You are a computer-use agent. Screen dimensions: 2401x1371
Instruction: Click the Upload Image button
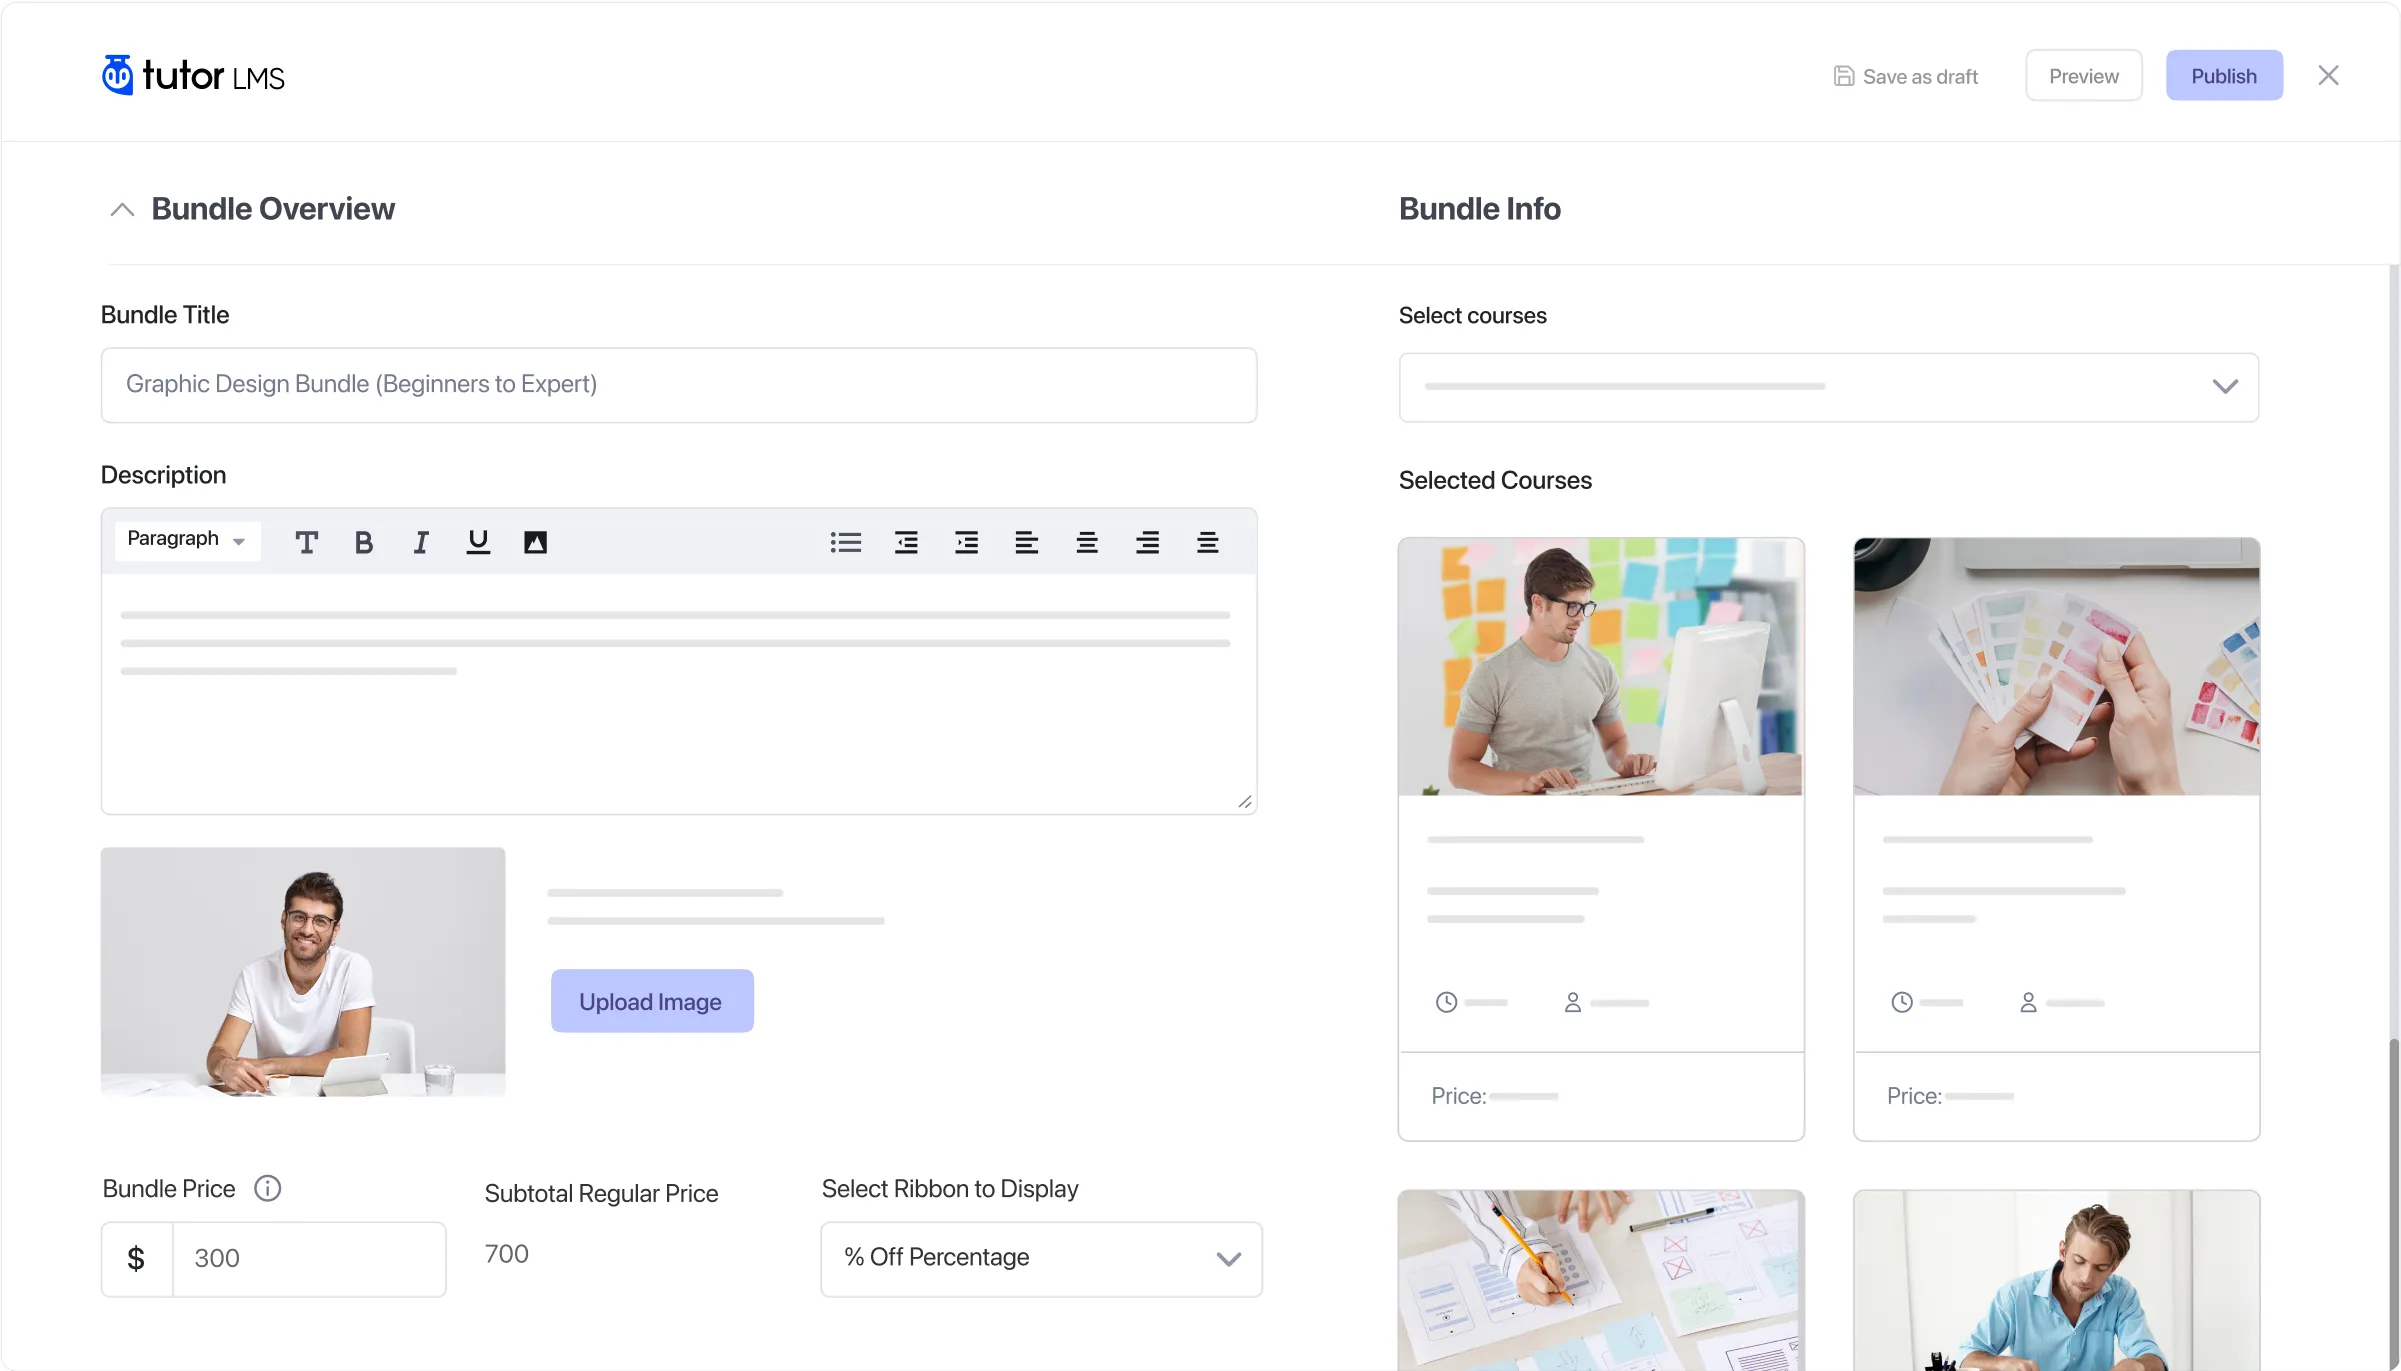click(651, 1001)
